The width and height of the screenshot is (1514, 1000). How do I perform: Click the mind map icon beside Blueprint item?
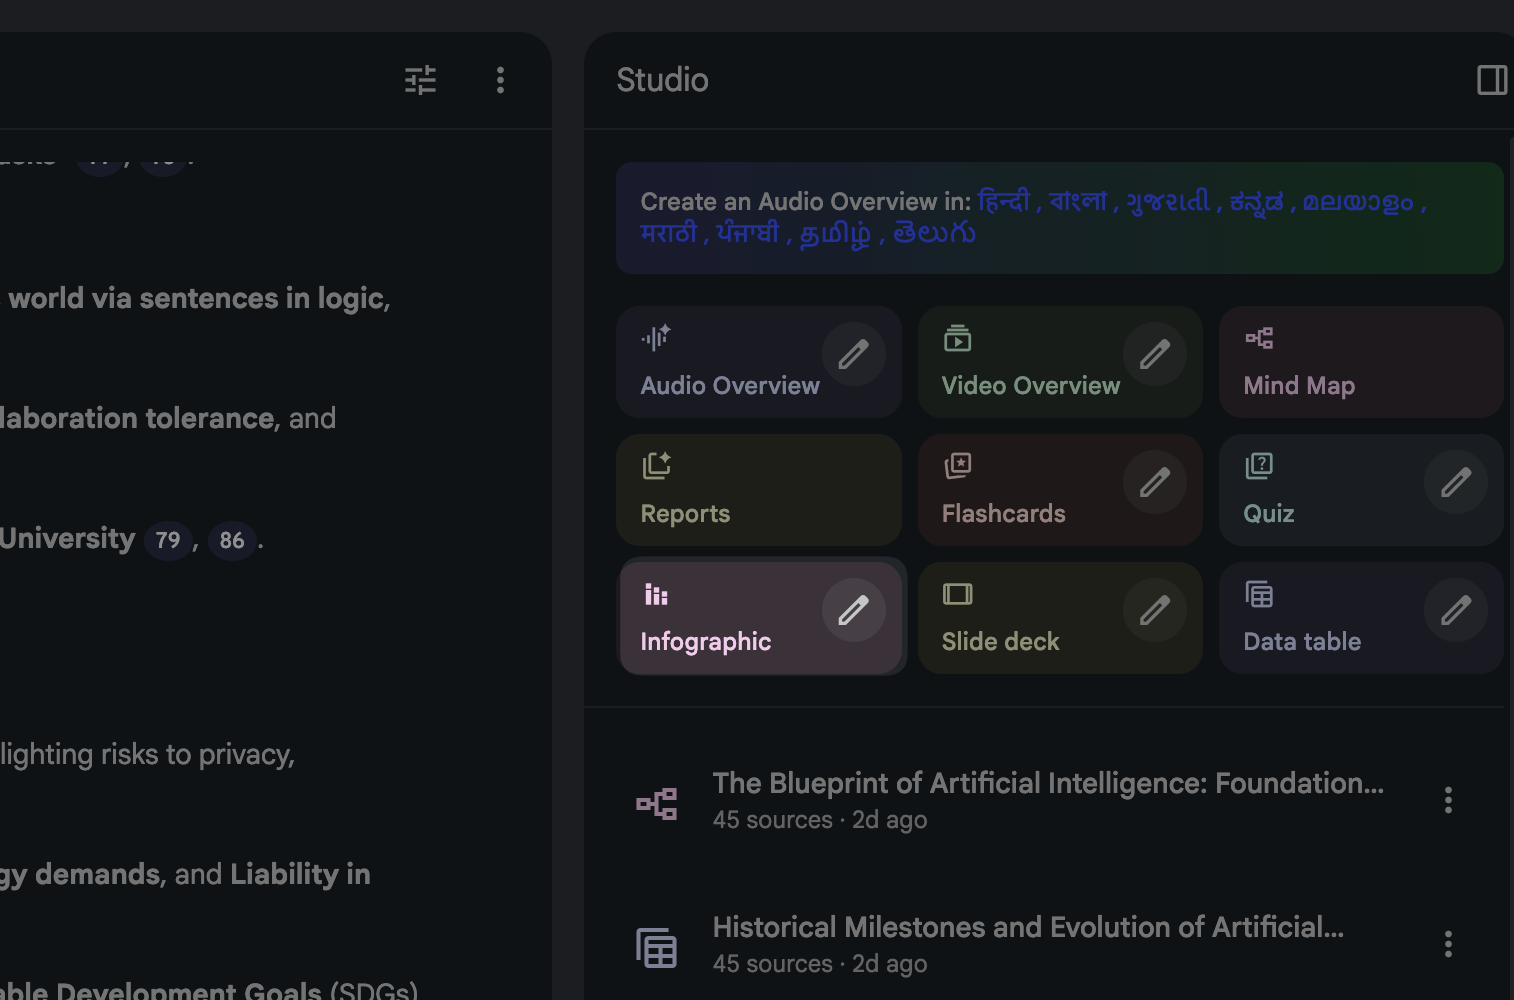click(x=656, y=801)
